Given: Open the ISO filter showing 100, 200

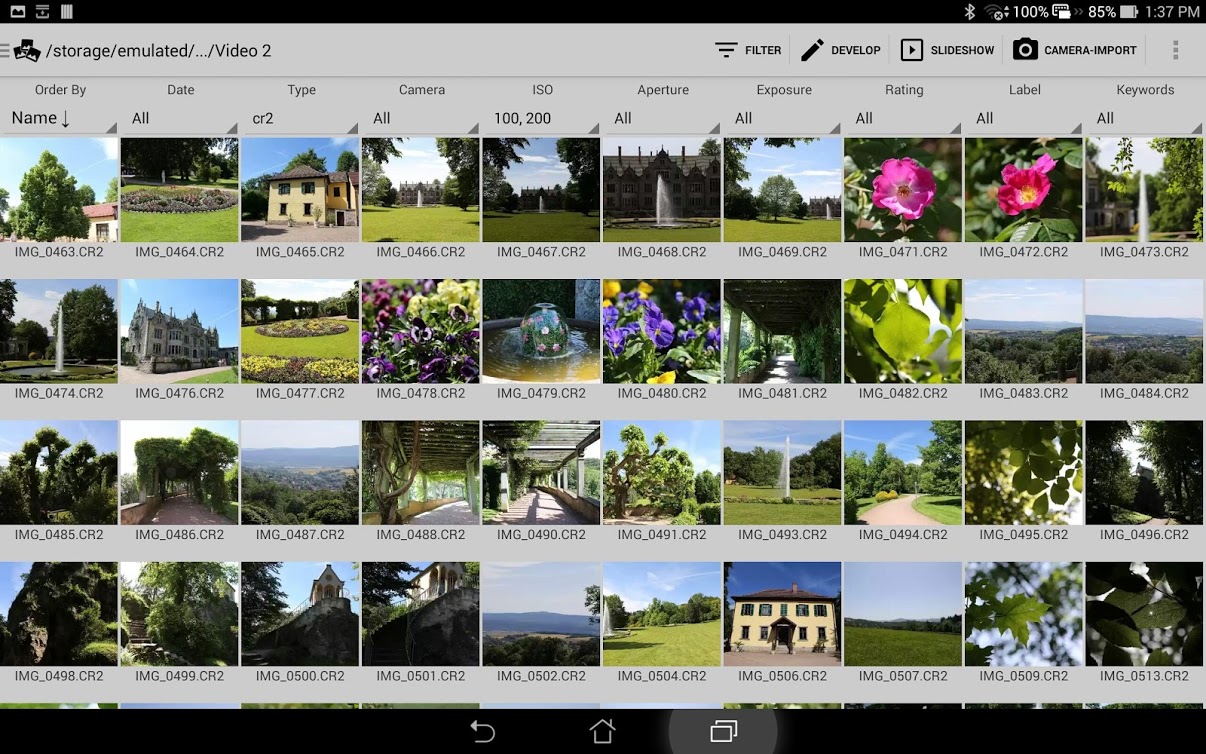Looking at the screenshot, I should (x=541, y=118).
